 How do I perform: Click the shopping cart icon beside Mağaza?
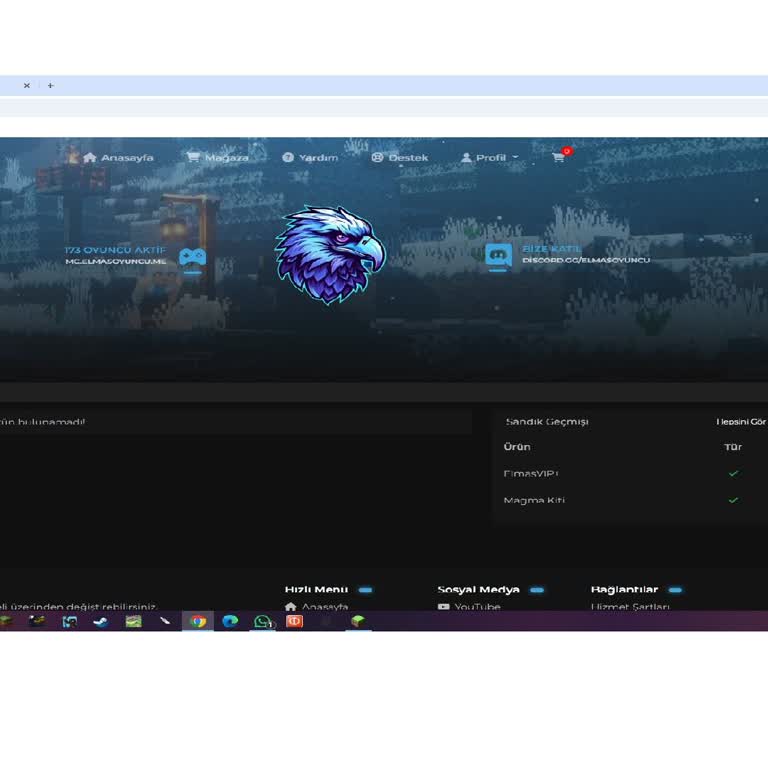193,157
